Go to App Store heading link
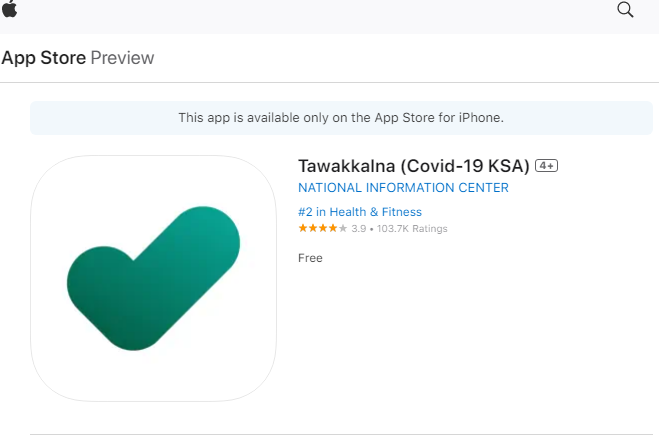The width and height of the screenshot is (659, 442). [x=44, y=58]
